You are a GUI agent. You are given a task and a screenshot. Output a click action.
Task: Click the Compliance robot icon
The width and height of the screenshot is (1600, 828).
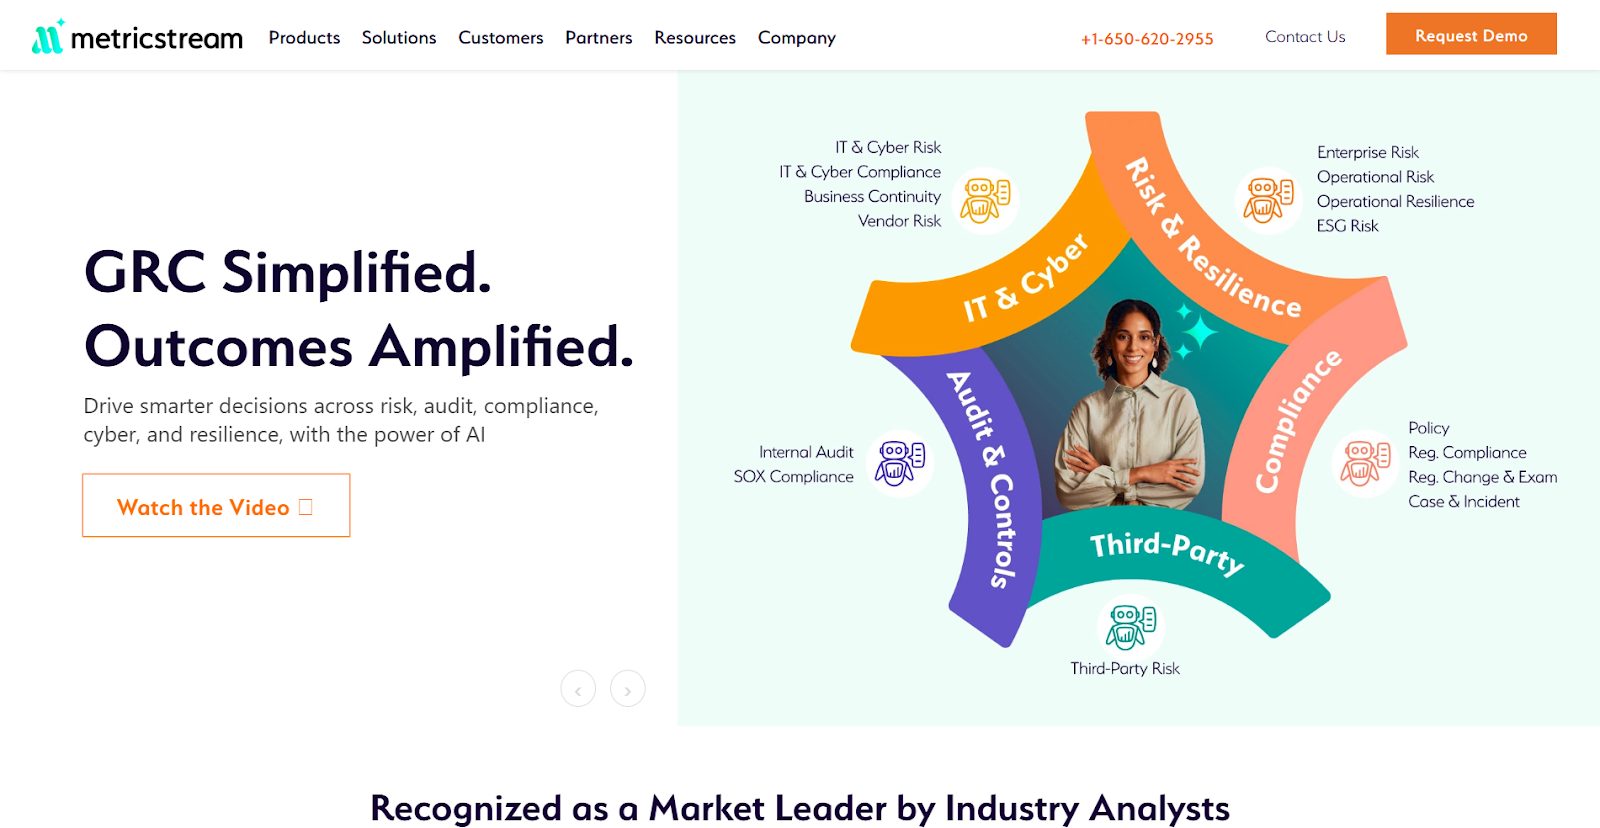tap(1365, 463)
